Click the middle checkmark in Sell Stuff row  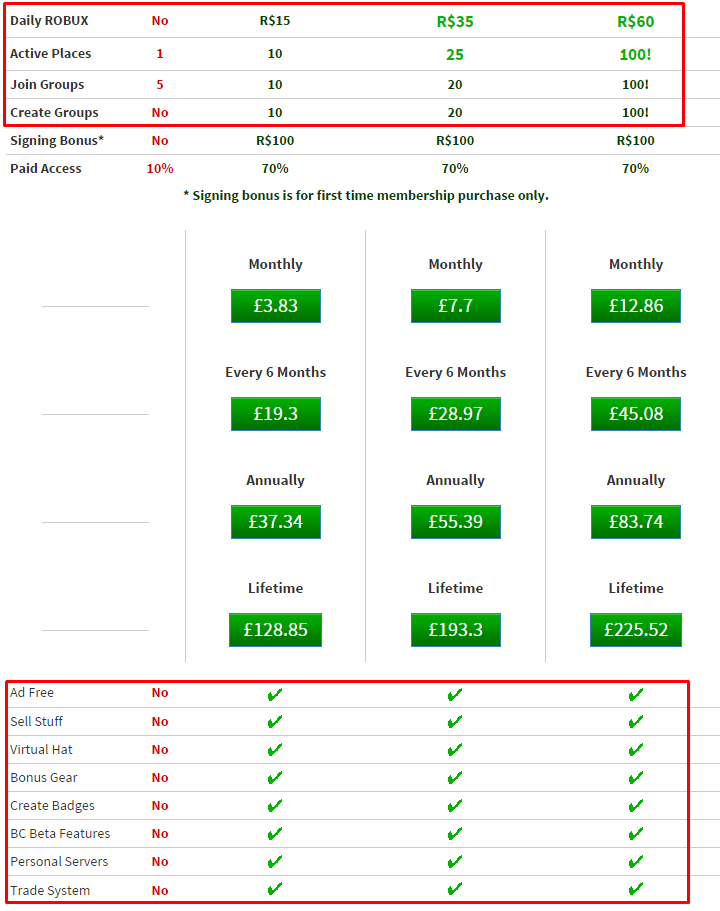coord(455,722)
